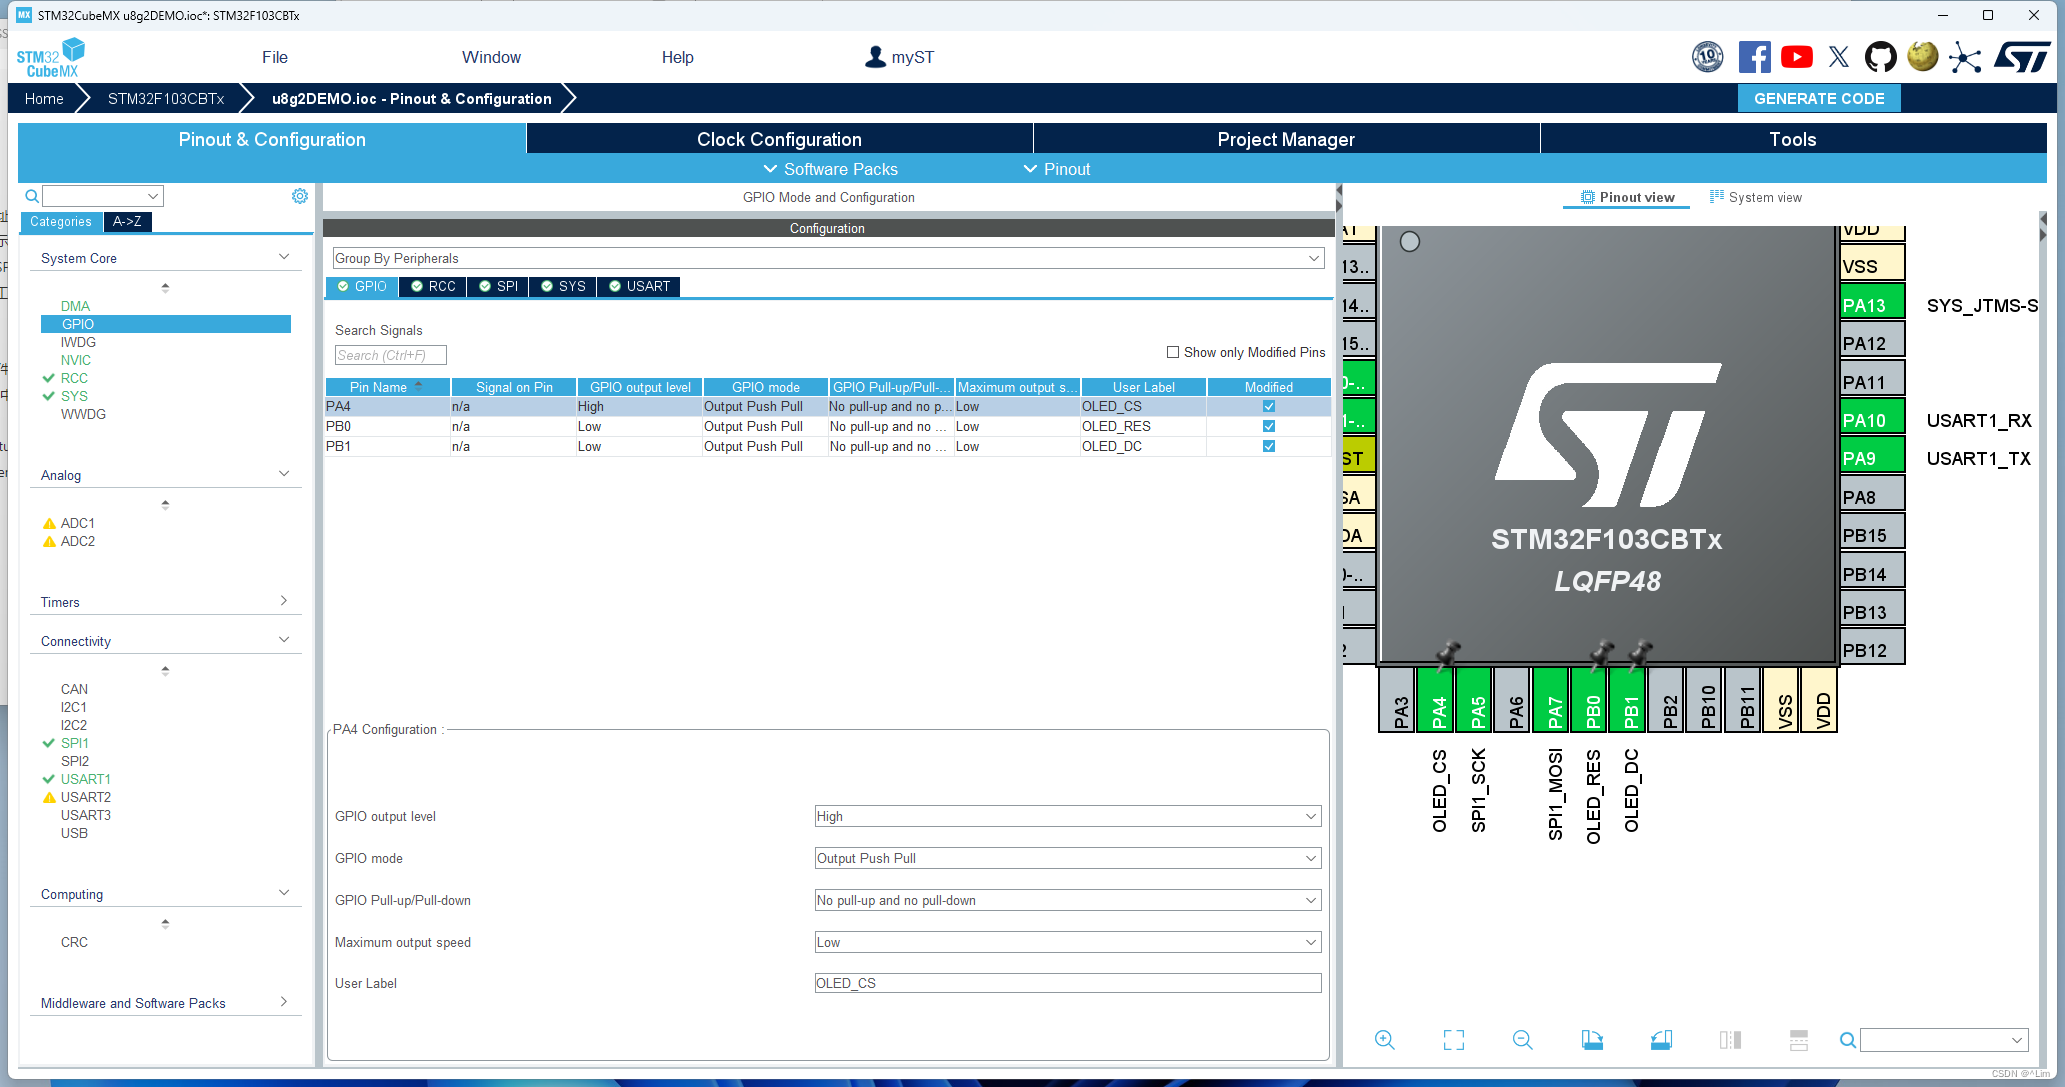The height and width of the screenshot is (1087, 2065).
Task: Toggle Modified checkbox for PA4 row
Action: click(x=1269, y=406)
